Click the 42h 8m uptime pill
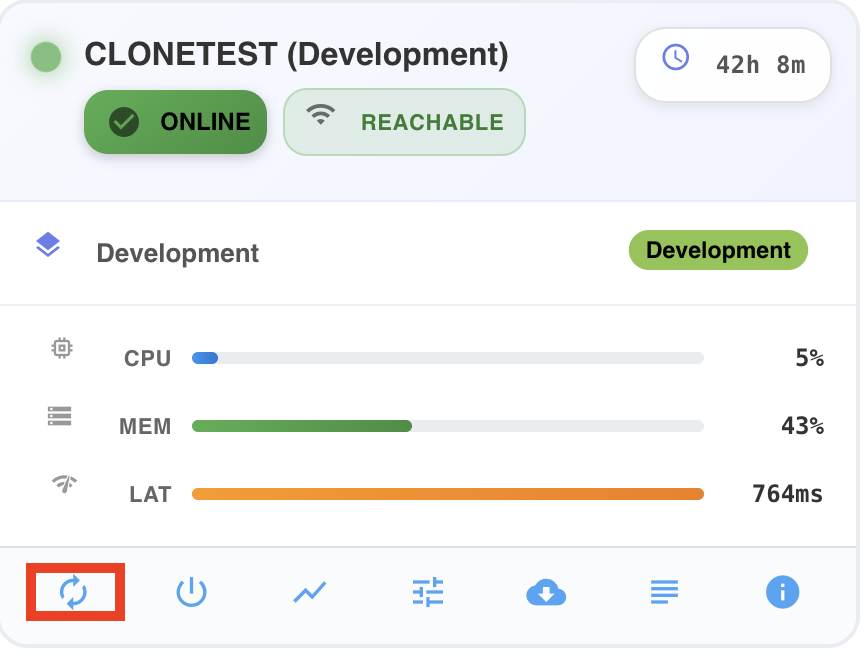The height and width of the screenshot is (657, 867). [x=733, y=65]
